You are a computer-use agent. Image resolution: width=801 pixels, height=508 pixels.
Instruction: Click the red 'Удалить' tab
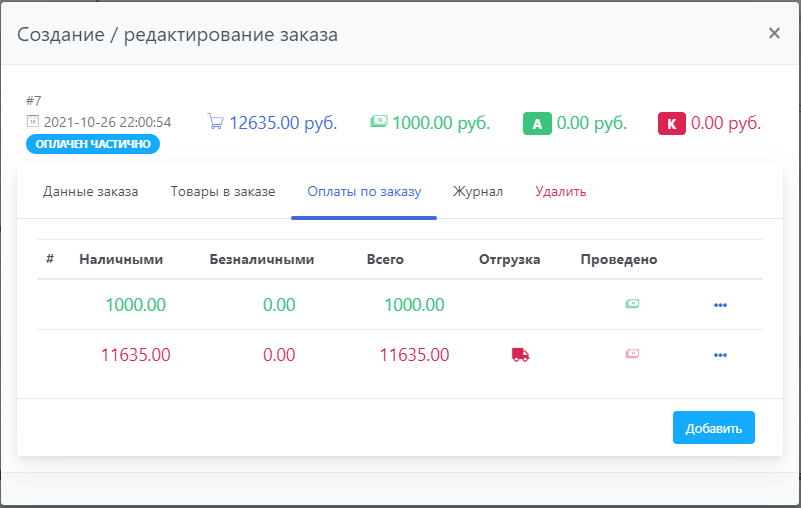560,191
